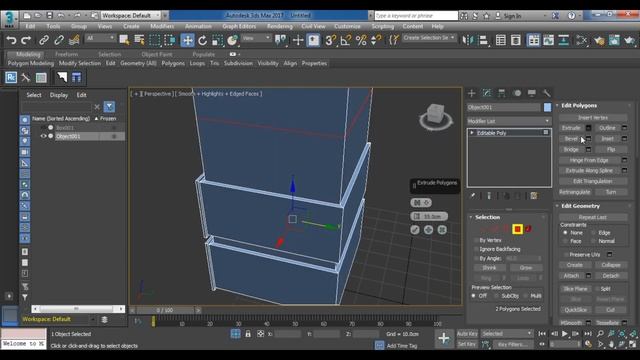Select the None constraint radio button
Image resolution: width=640 pixels, height=360 pixels.
[565, 233]
